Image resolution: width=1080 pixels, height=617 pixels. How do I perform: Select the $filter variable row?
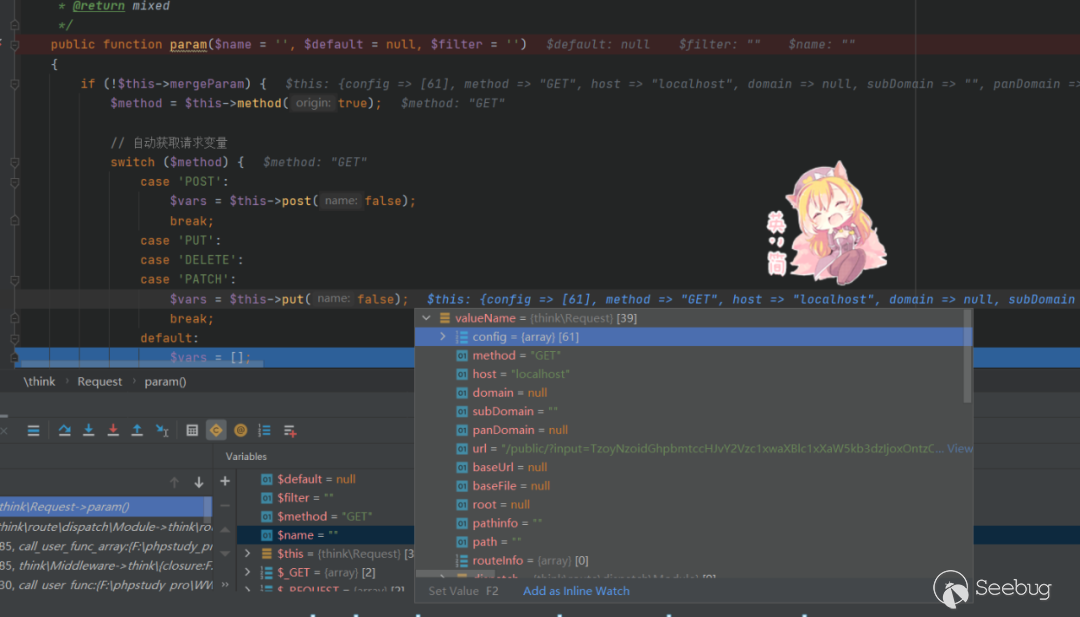point(325,498)
